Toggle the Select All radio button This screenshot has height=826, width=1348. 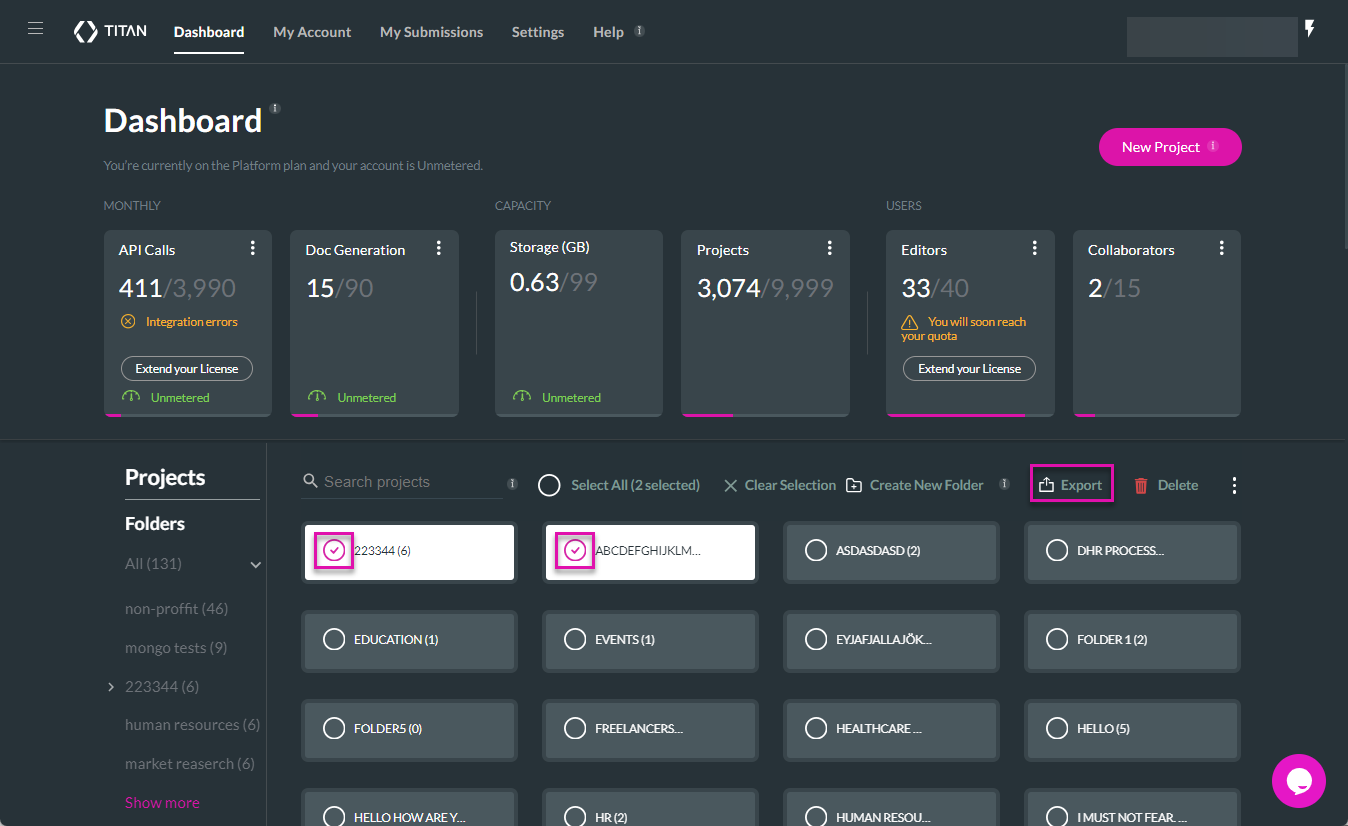(x=549, y=486)
